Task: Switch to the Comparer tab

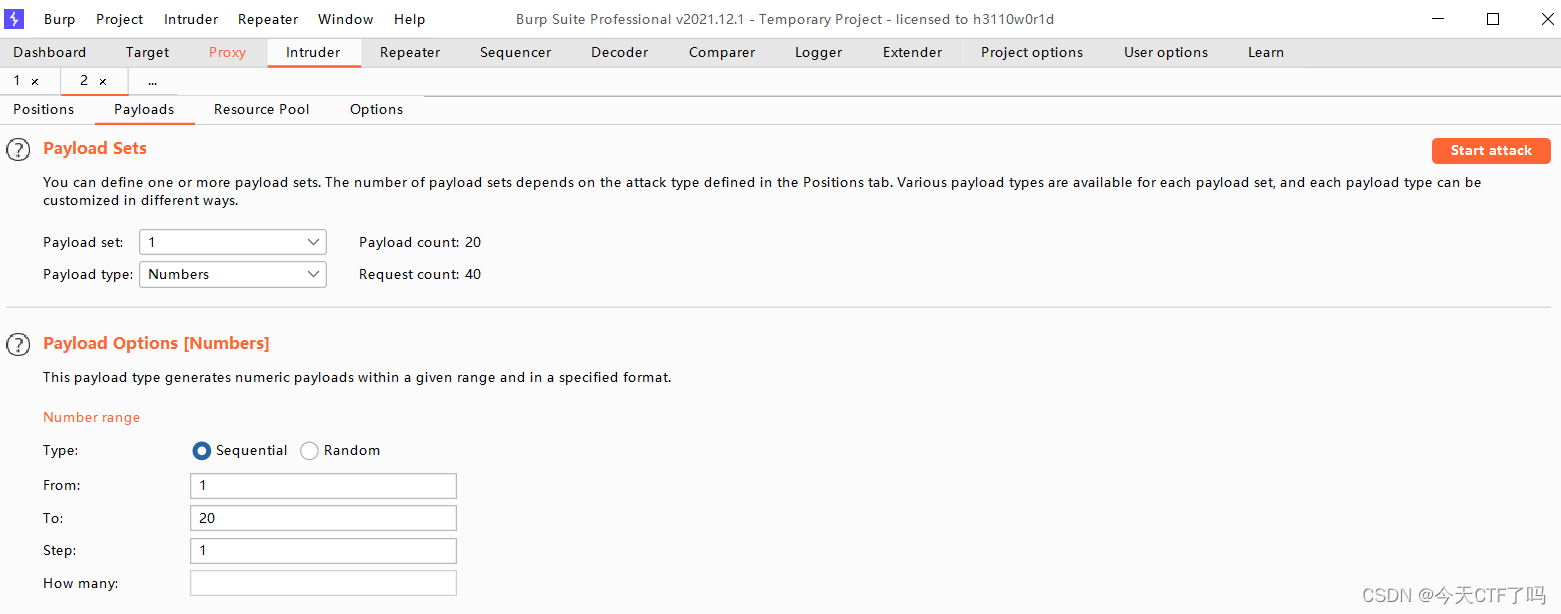Action: click(722, 53)
